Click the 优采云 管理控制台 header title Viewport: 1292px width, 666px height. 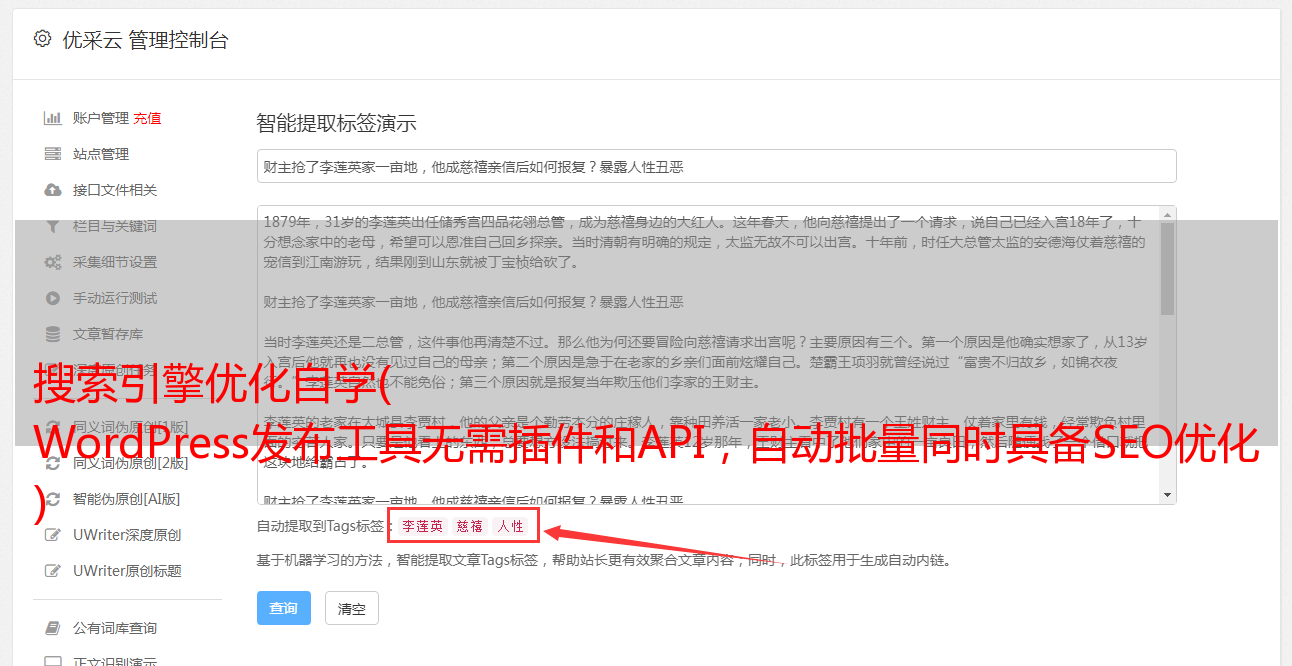[x=145, y=40]
